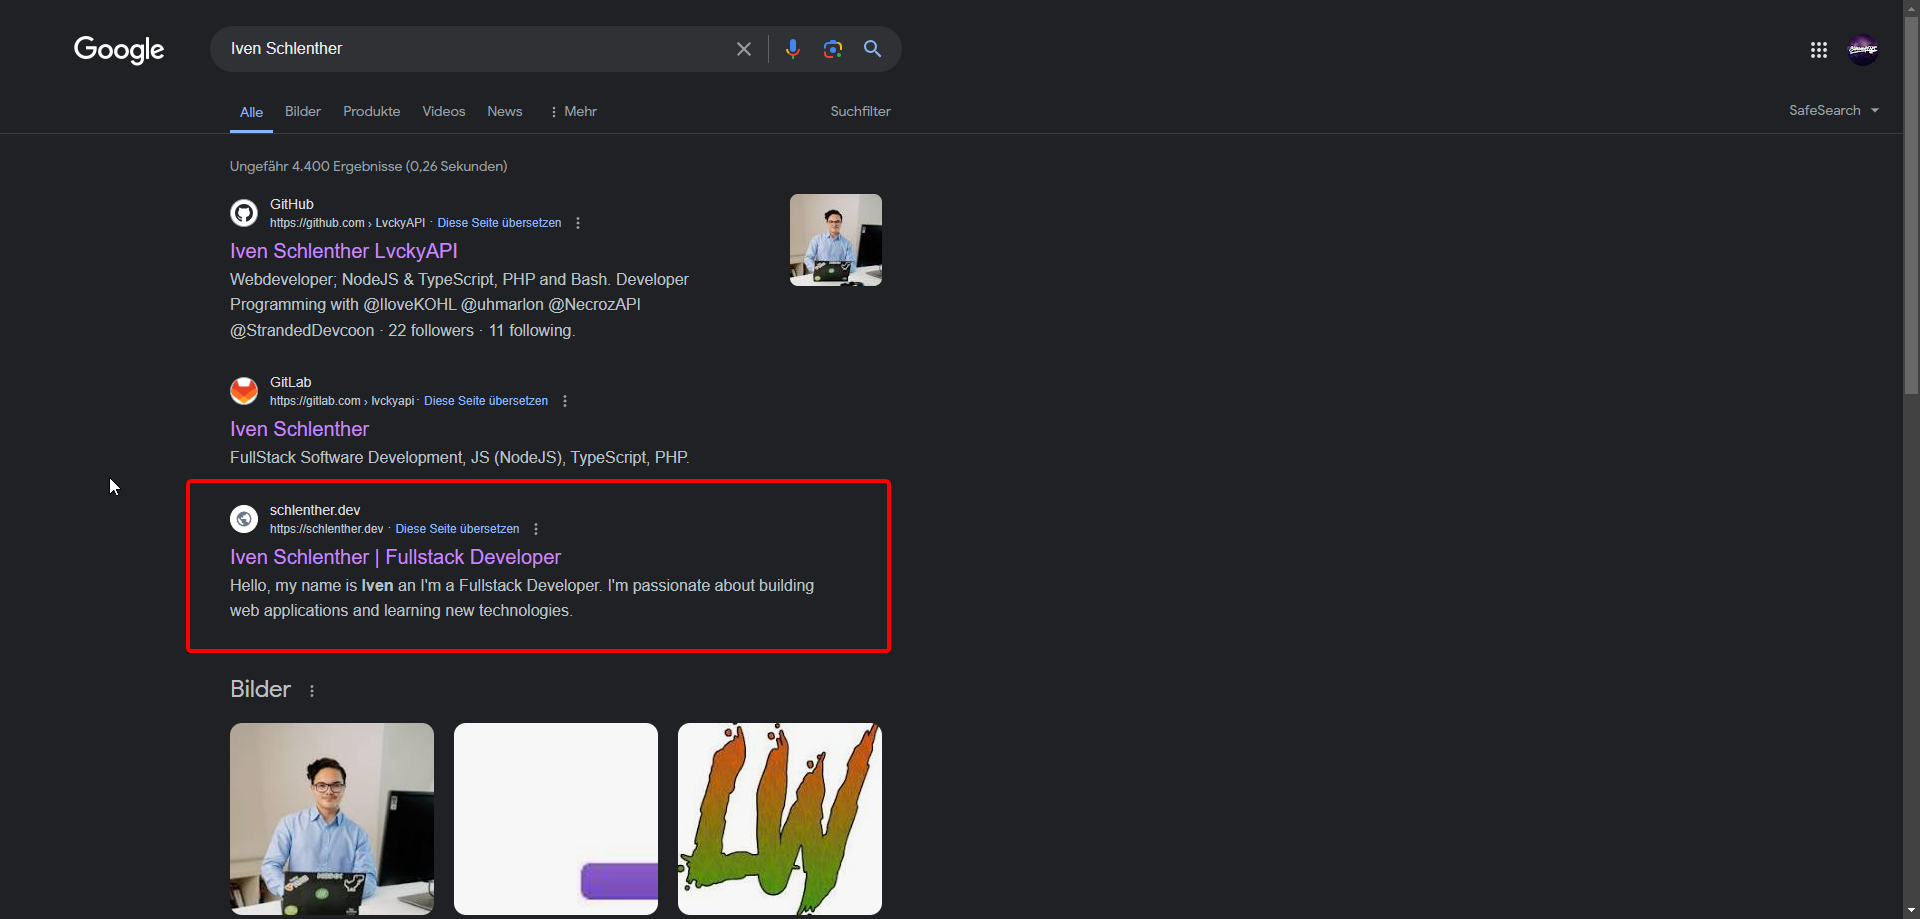This screenshot has width=1920, height=919.
Task: Open the Google account profile avatar
Action: tap(1863, 50)
